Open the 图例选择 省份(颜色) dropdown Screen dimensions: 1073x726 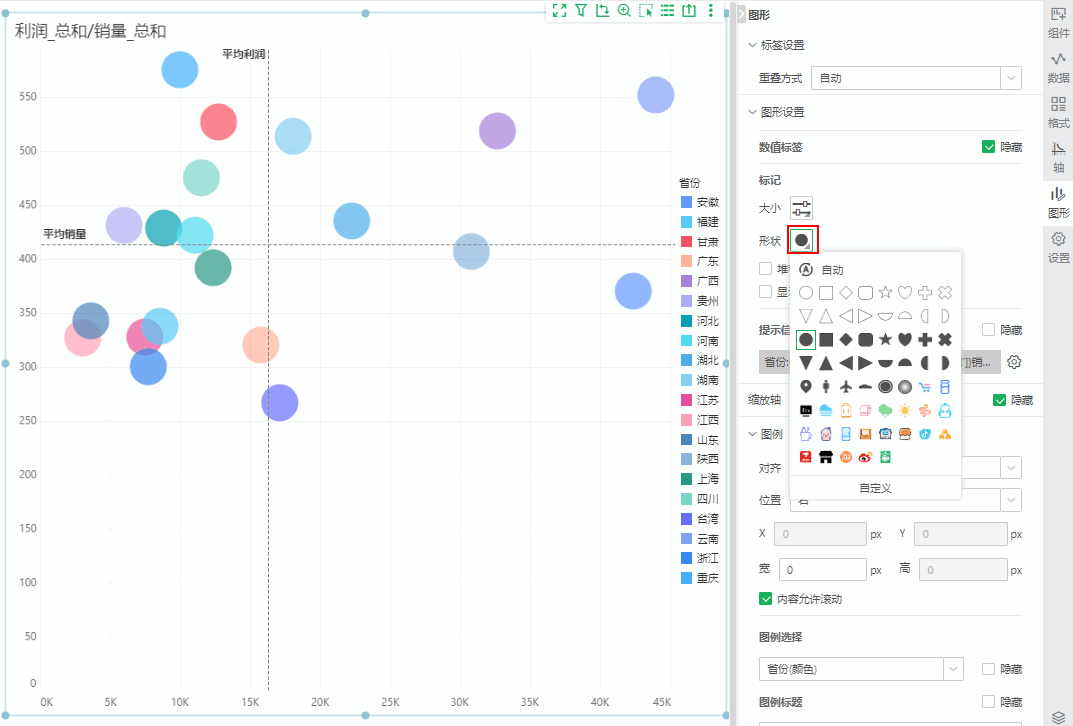954,669
